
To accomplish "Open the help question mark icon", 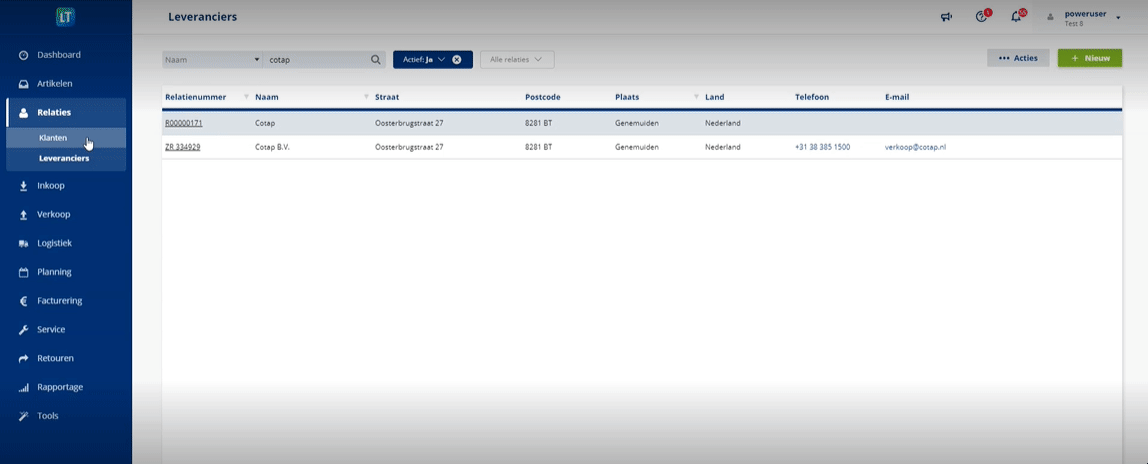I will (x=981, y=17).
